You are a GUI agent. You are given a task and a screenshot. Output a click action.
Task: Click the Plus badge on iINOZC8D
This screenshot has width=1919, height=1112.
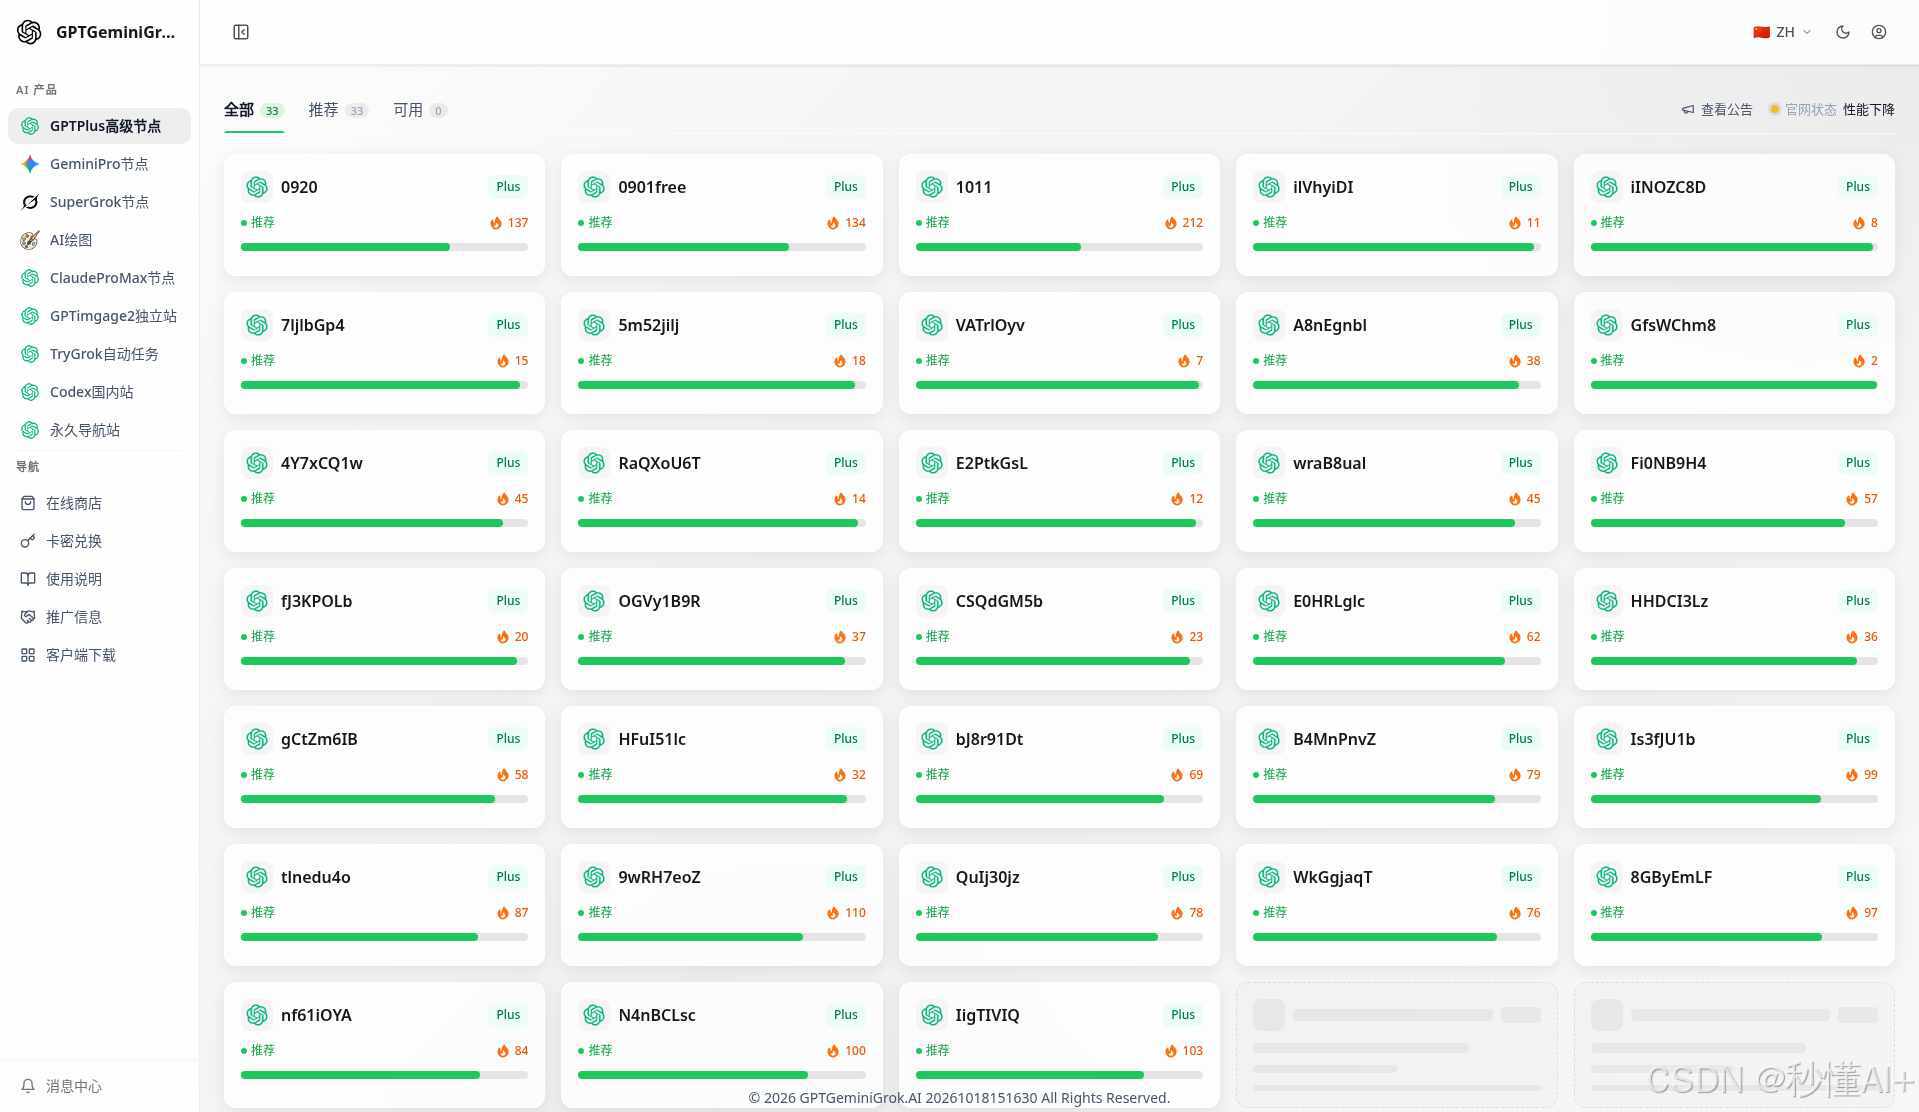click(1858, 187)
